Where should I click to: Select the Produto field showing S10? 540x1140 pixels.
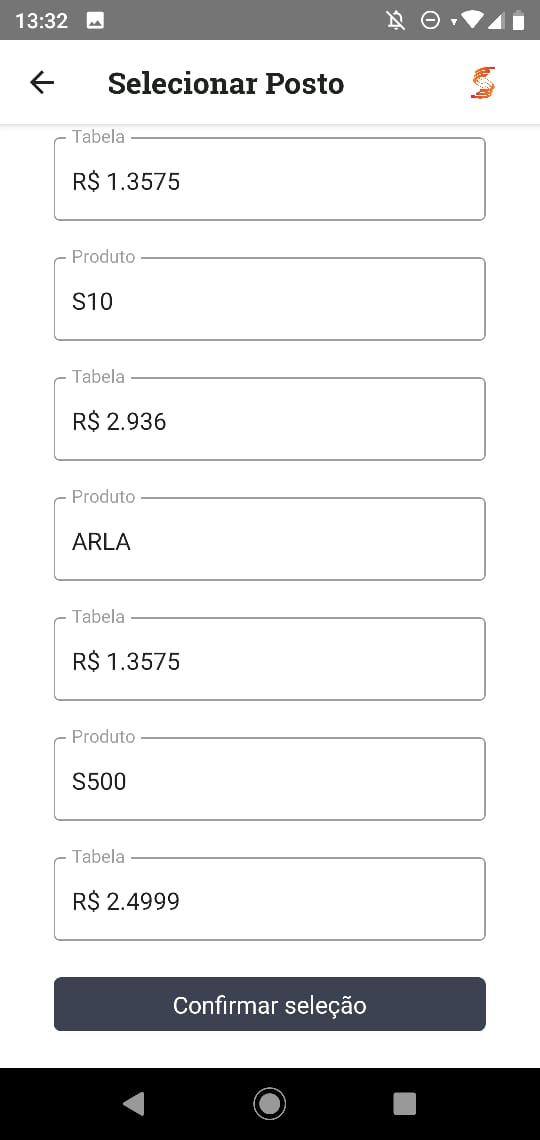click(x=270, y=299)
